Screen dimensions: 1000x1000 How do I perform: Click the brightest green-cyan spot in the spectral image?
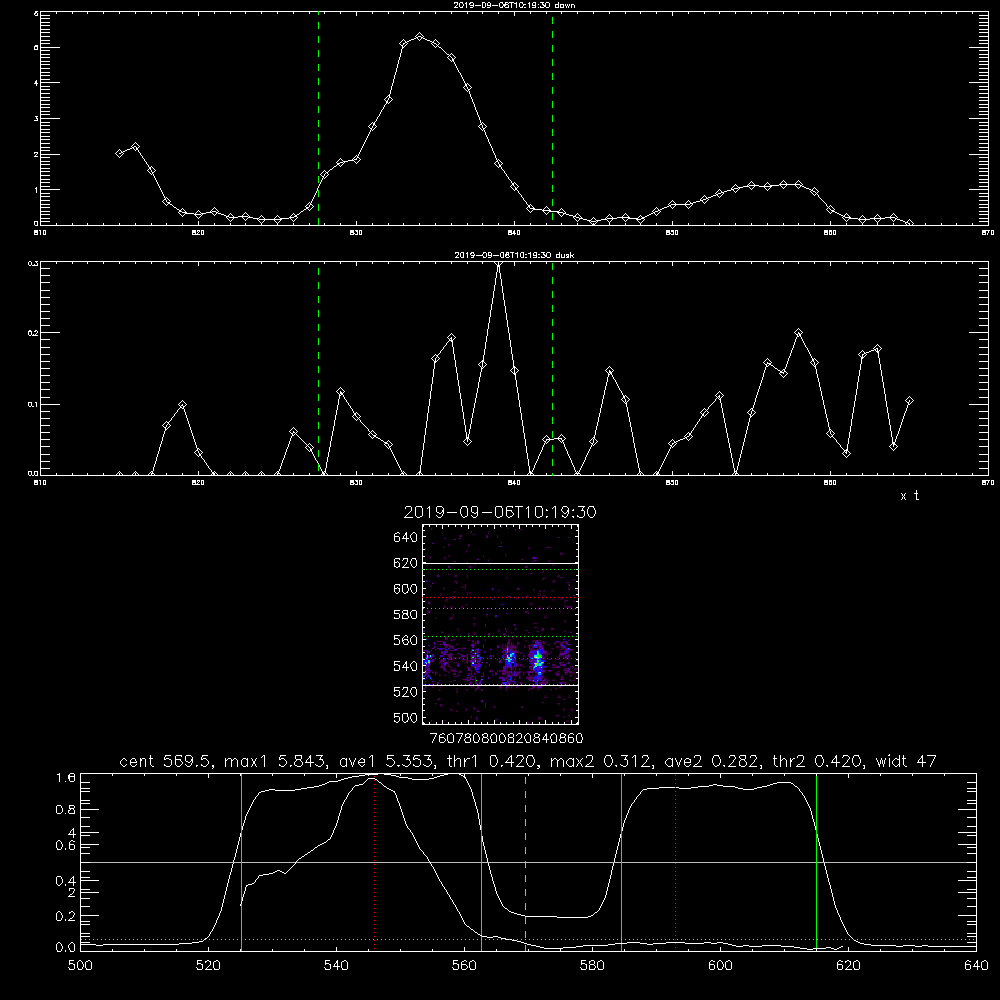[x=538, y=657]
